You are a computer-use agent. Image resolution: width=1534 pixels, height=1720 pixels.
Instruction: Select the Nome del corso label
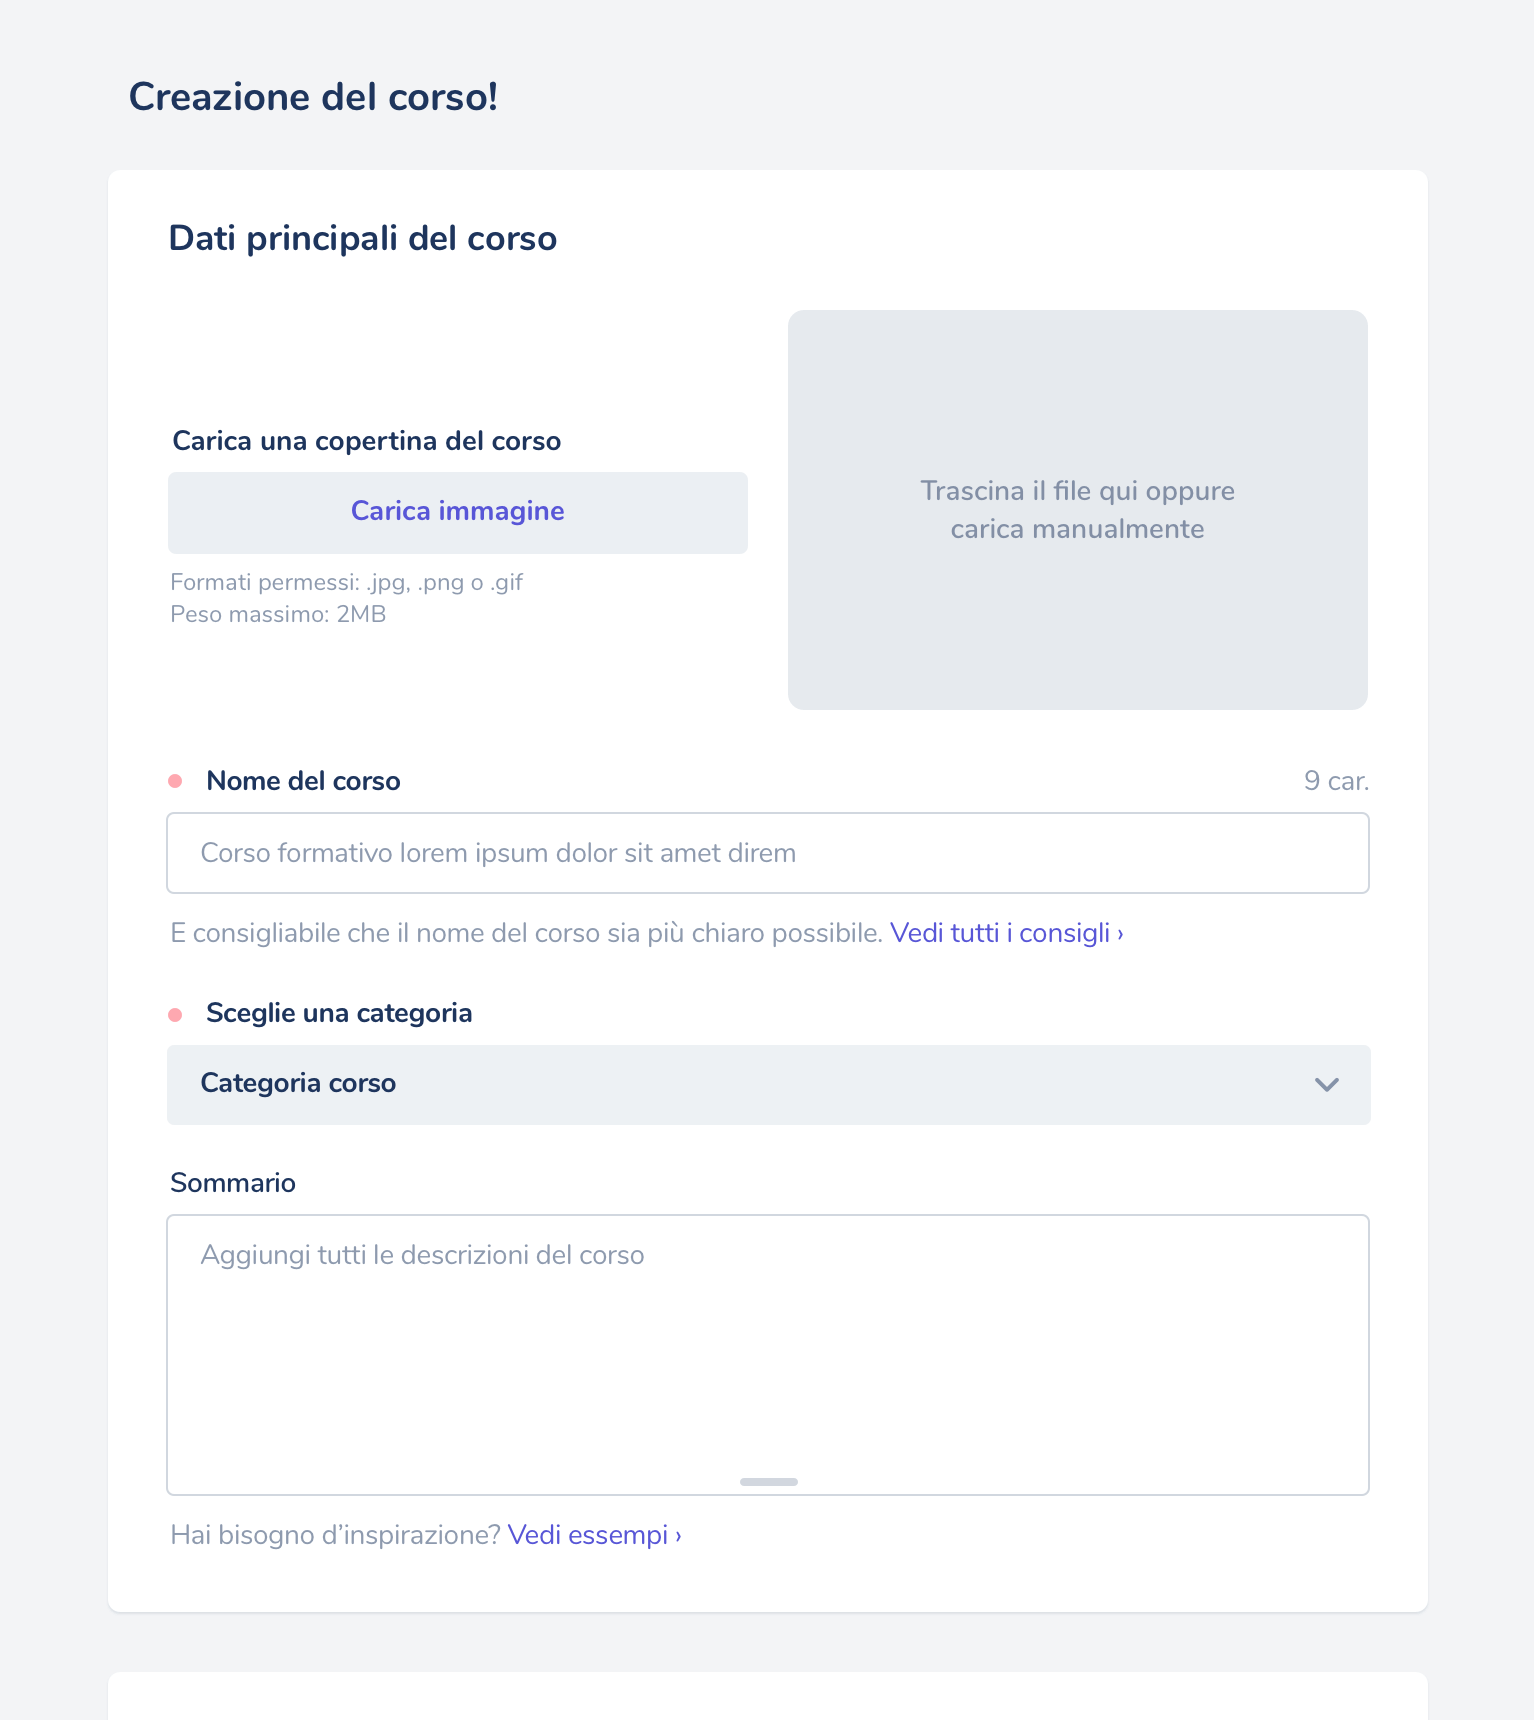click(x=303, y=781)
